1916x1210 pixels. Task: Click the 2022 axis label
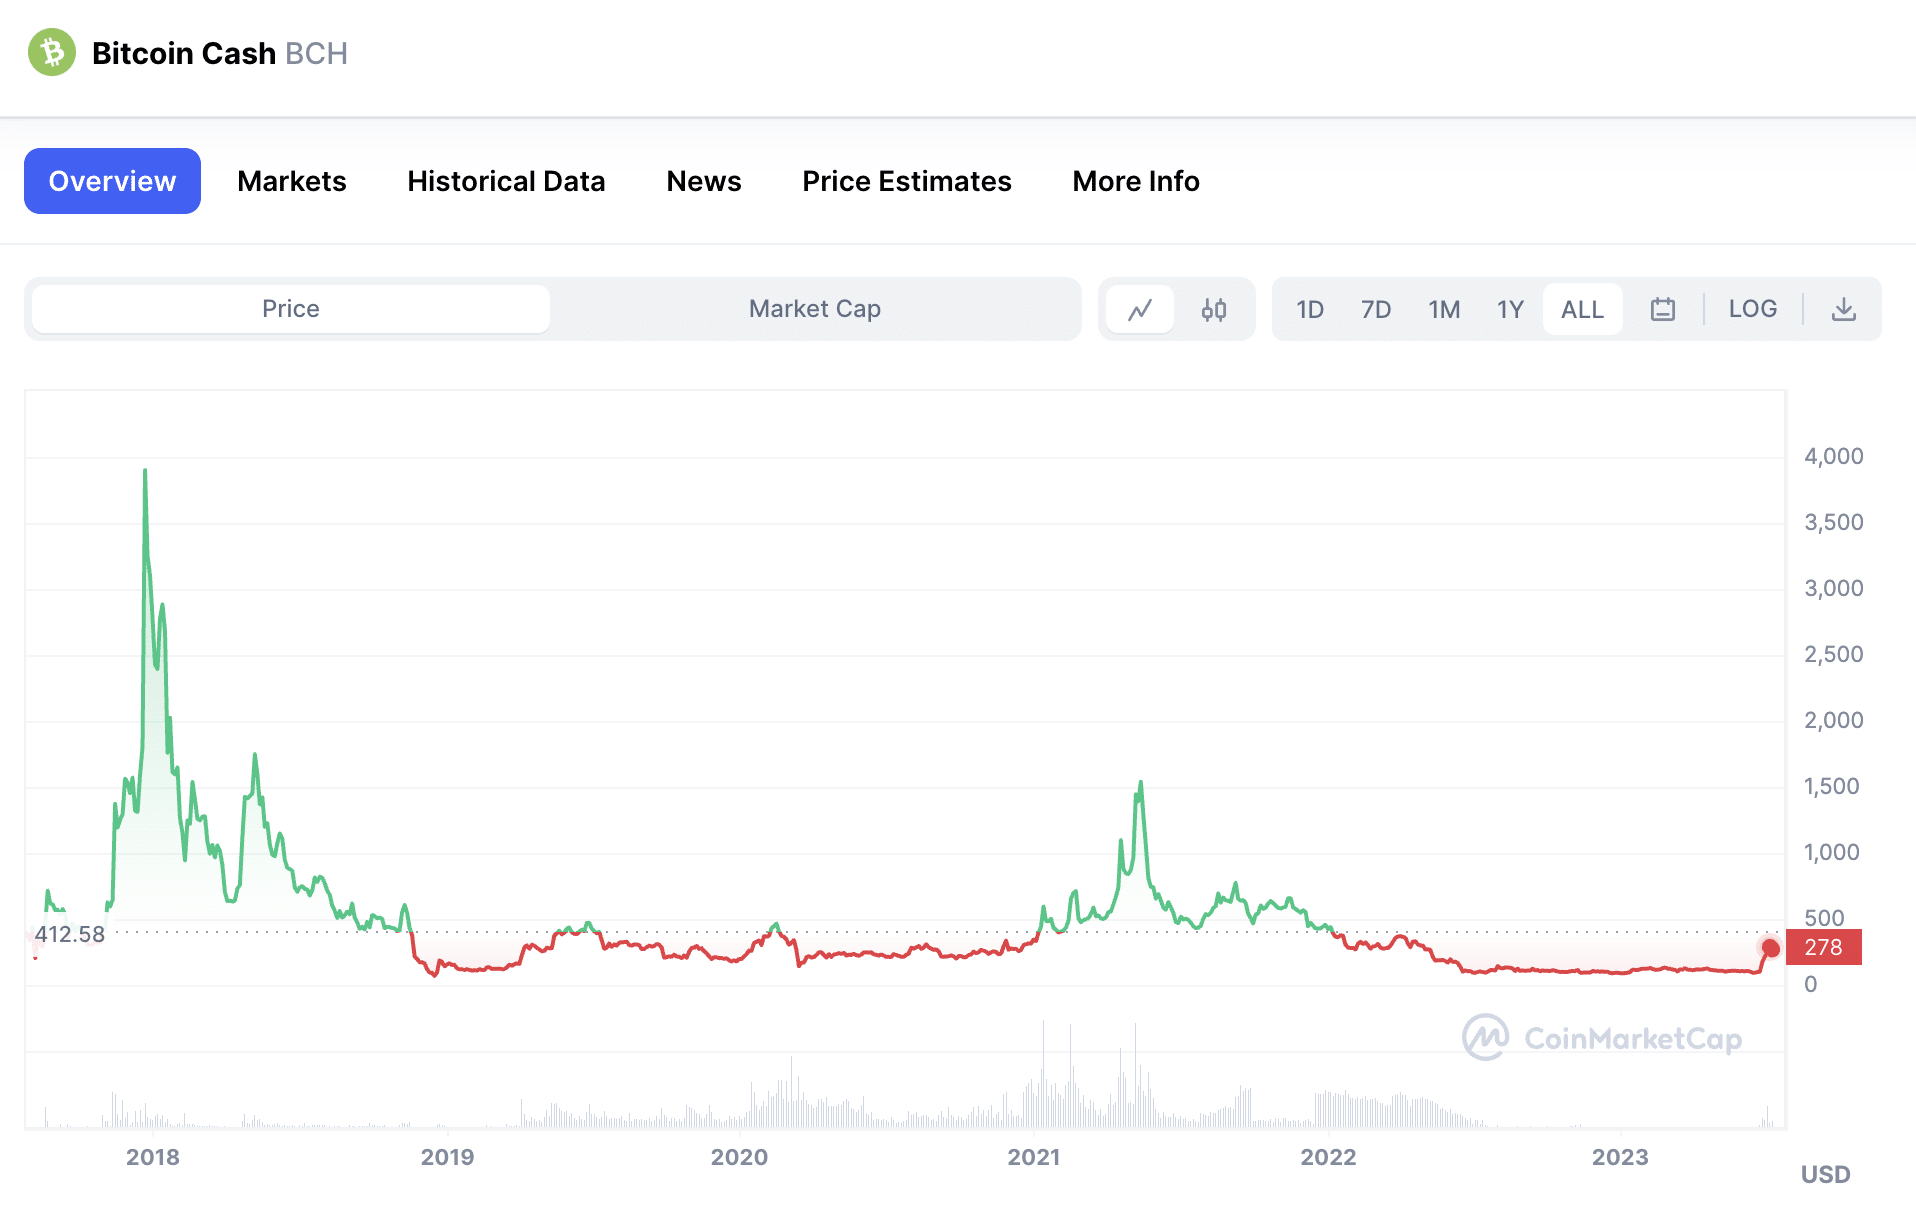point(1328,1157)
